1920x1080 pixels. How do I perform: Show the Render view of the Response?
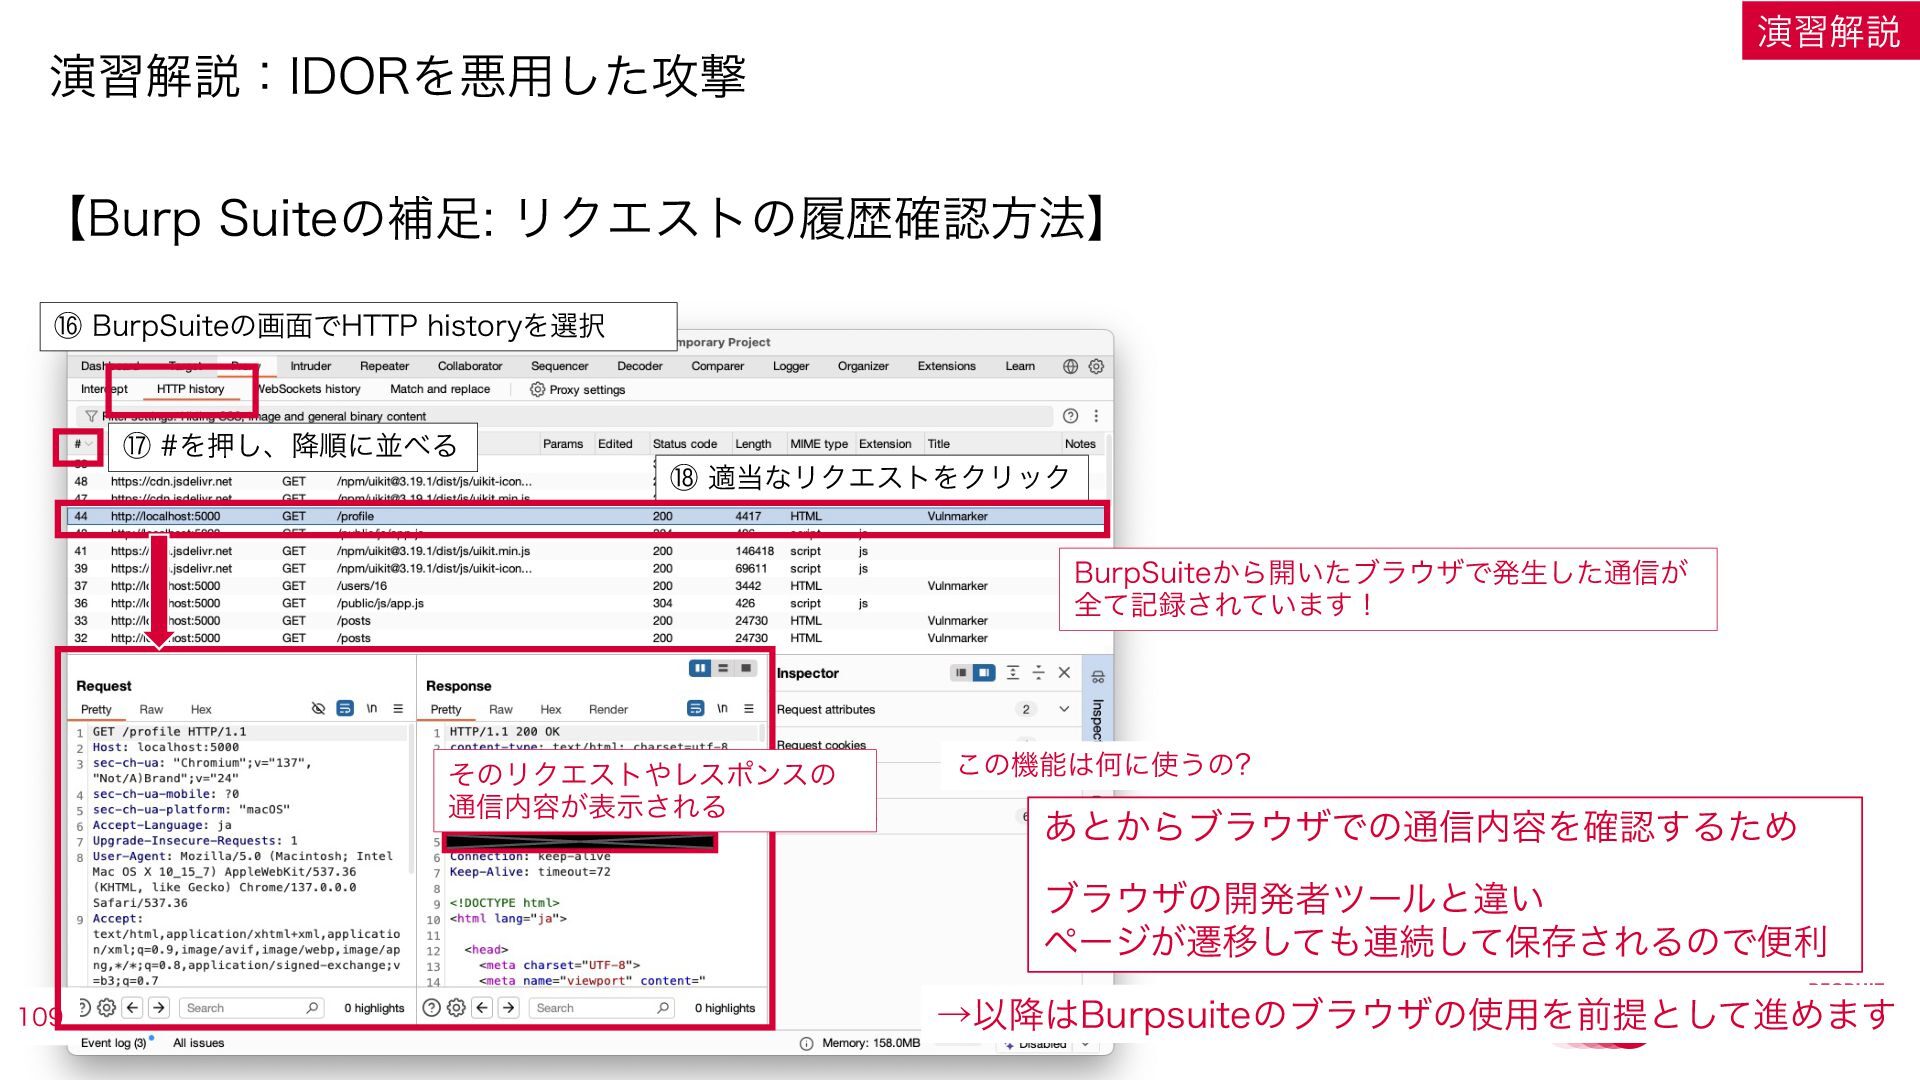coord(608,709)
